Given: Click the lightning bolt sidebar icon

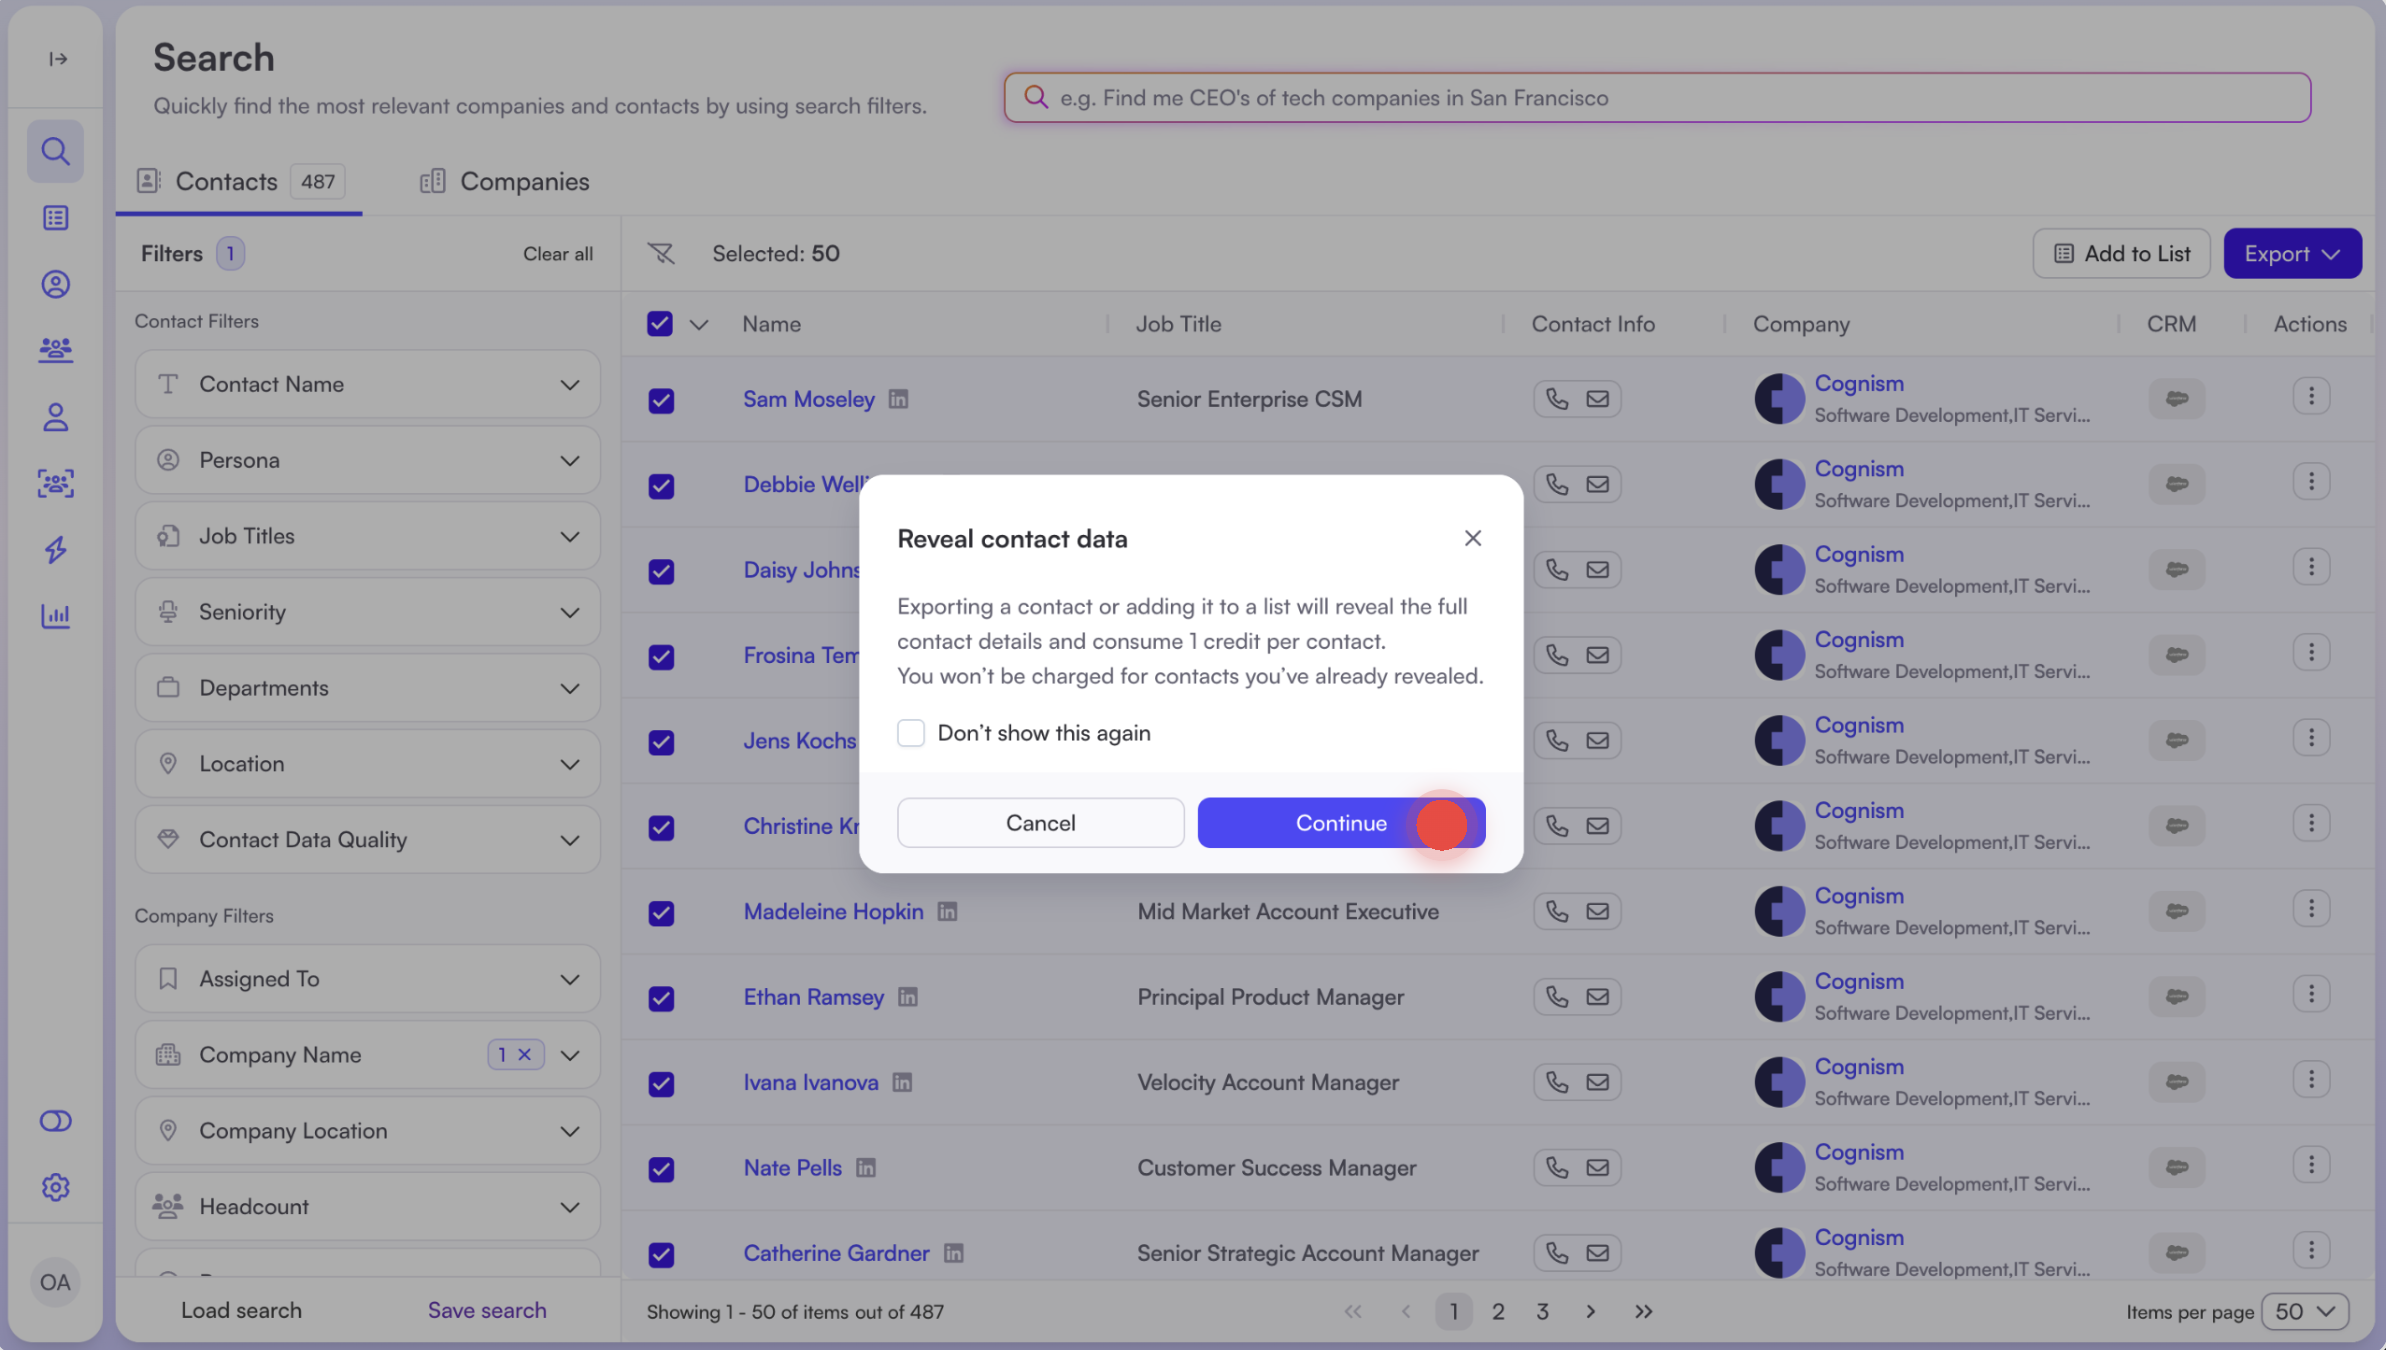Looking at the screenshot, I should pos(55,549).
